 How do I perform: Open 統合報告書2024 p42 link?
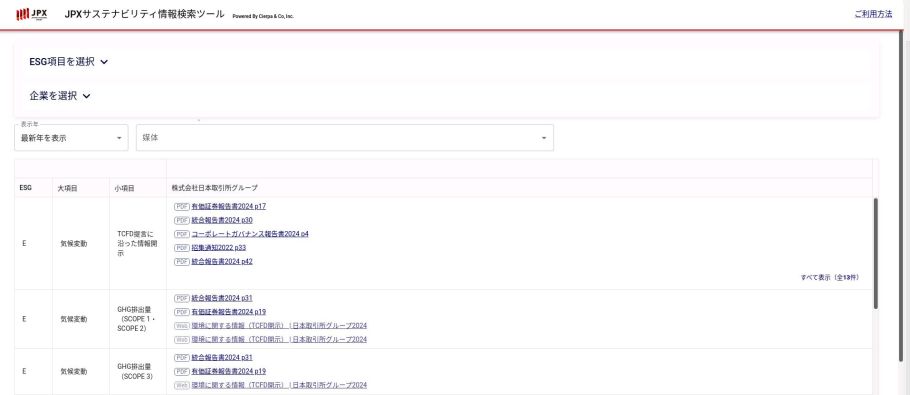click(222, 262)
